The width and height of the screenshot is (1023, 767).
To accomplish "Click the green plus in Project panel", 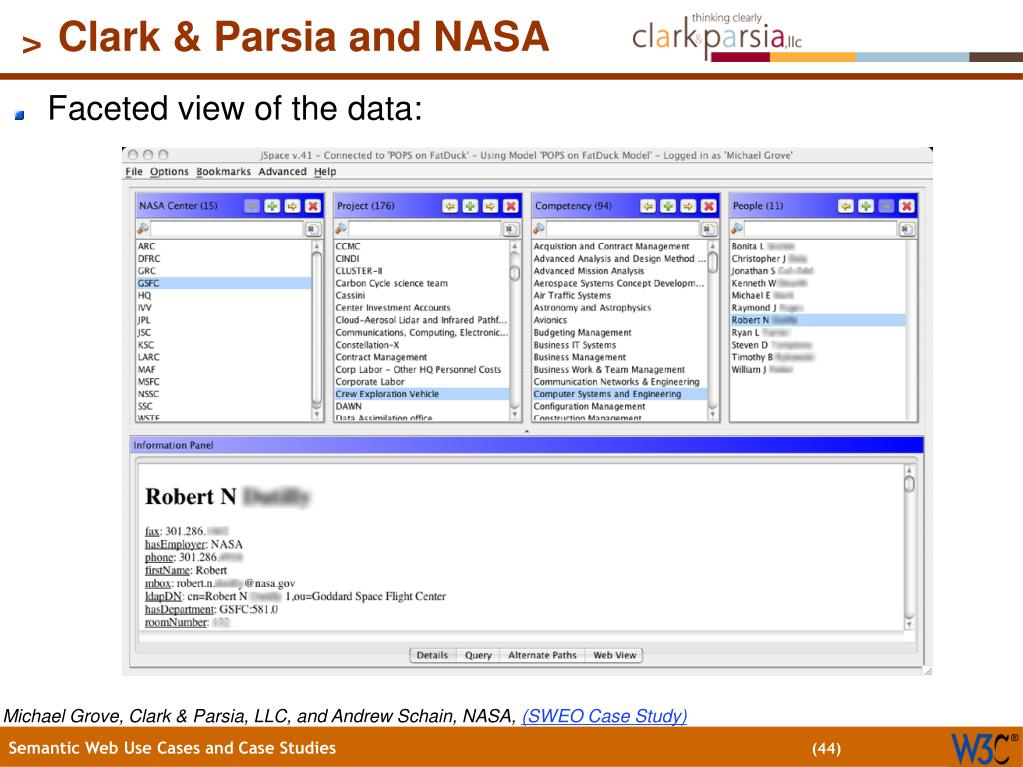I will coord(470,206).
